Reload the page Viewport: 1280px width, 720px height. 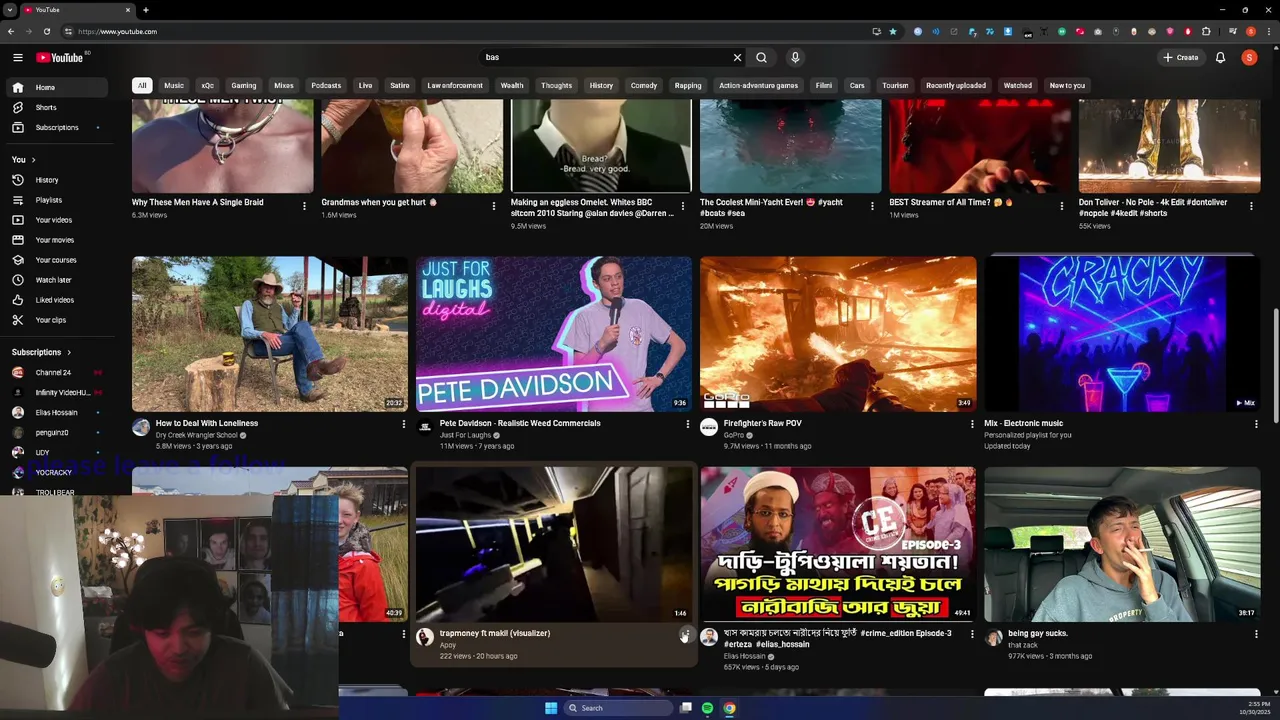46,31
